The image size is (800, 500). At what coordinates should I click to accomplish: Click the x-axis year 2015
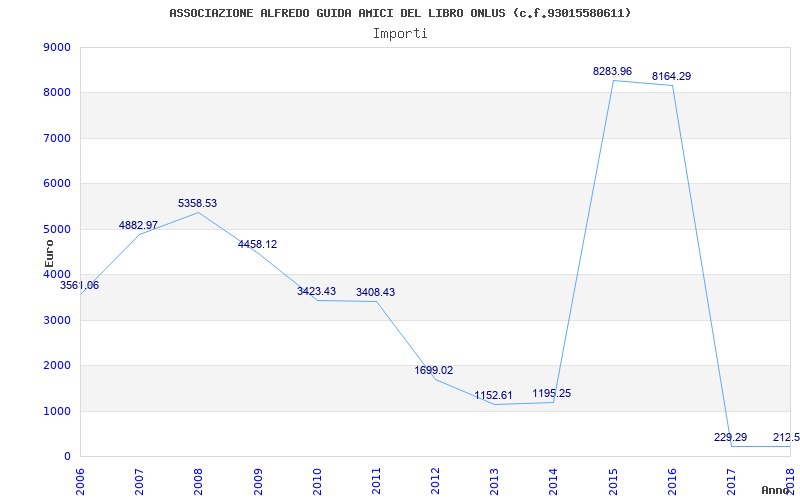(x=612, y=482)
